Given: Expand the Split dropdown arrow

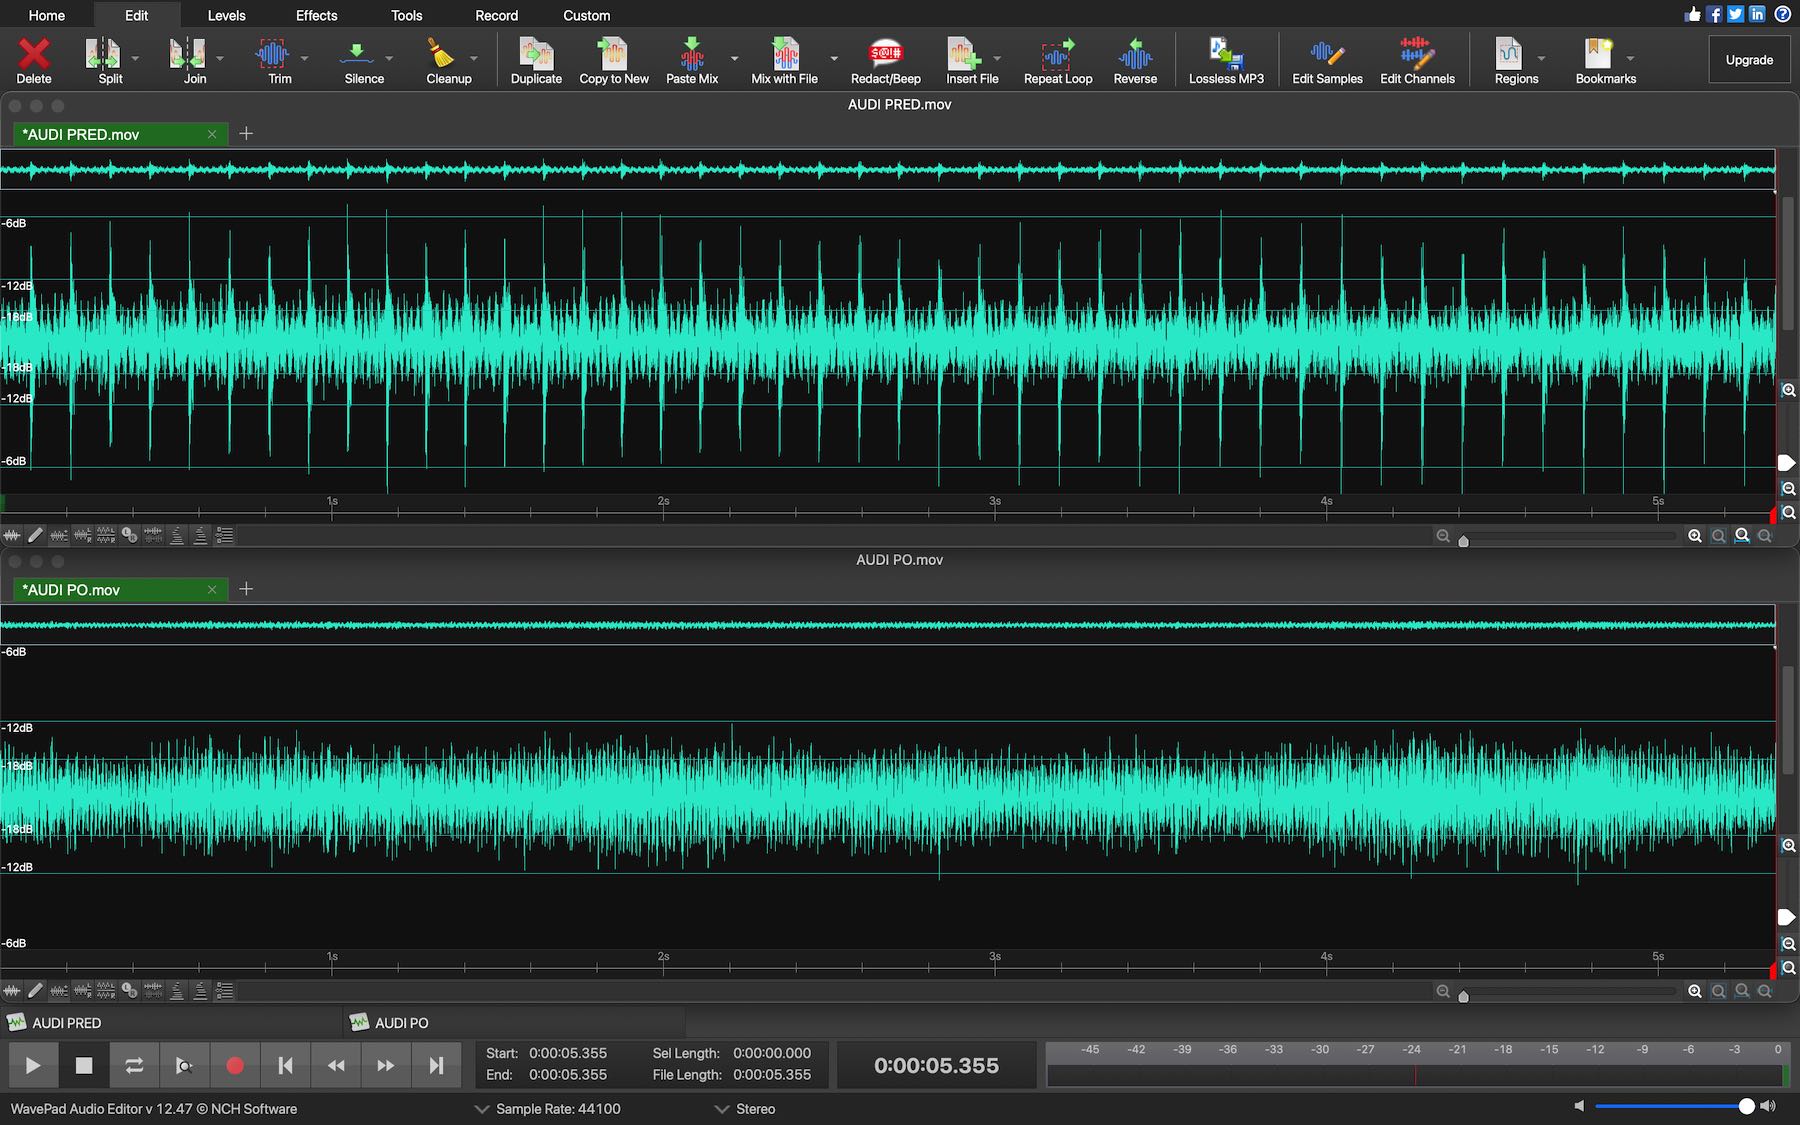Looking at the screenshot, I should [135, 58].
